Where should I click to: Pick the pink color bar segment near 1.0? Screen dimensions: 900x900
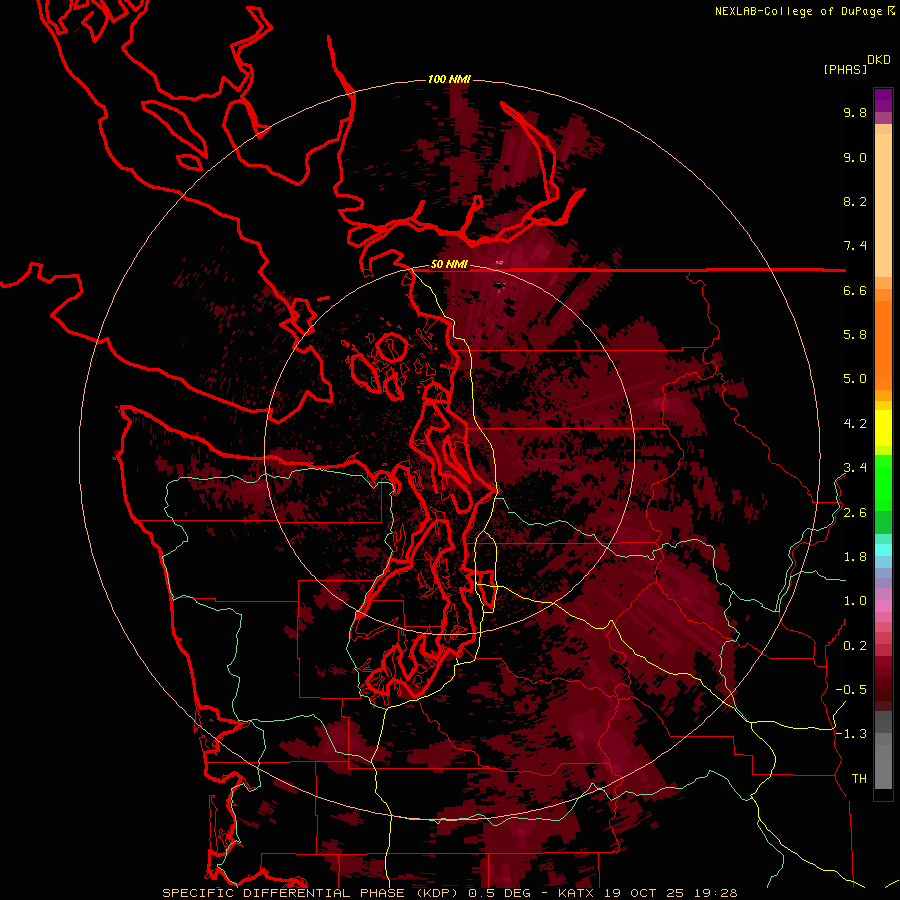pos(883,606)
